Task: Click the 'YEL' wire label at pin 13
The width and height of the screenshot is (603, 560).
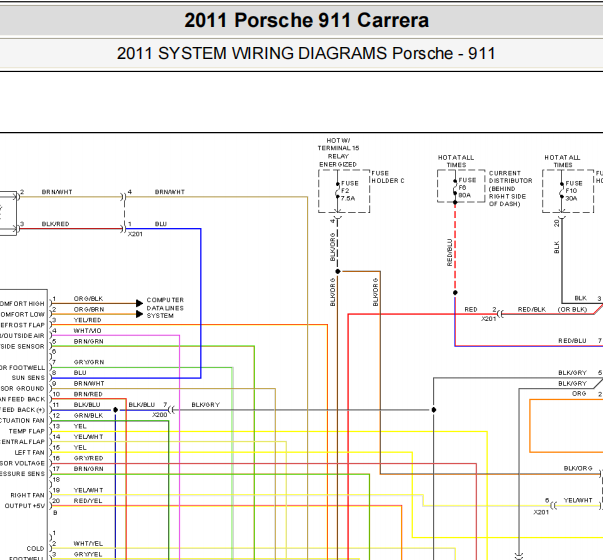Action: tap(80, 426)
